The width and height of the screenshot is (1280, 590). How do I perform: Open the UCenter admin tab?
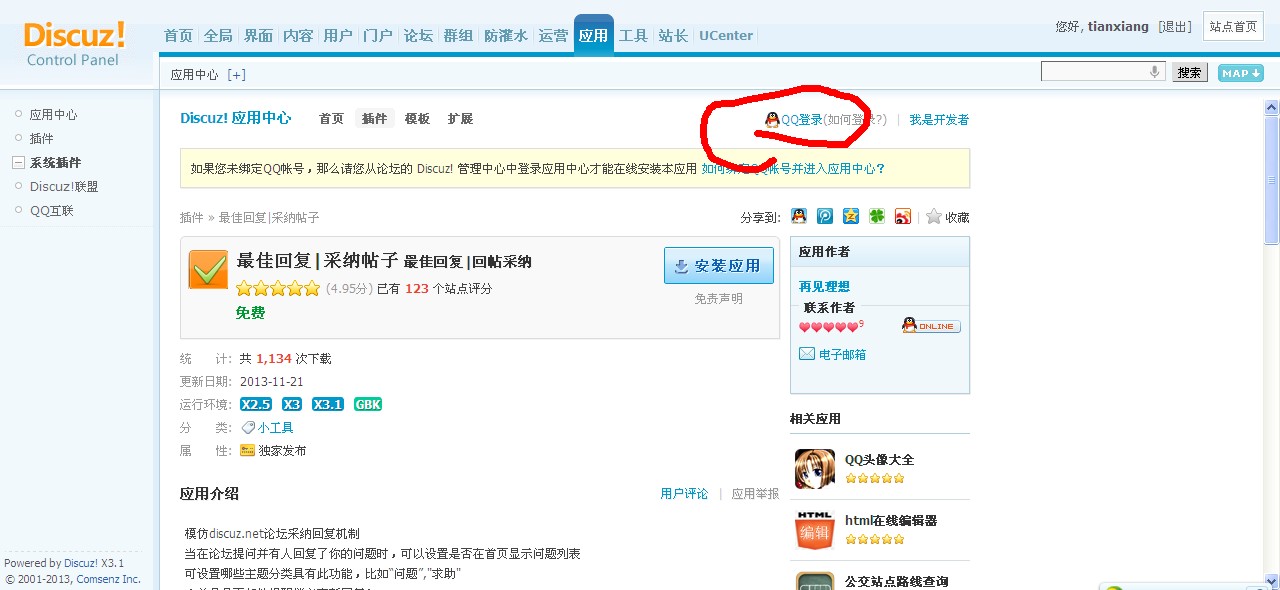726,35
